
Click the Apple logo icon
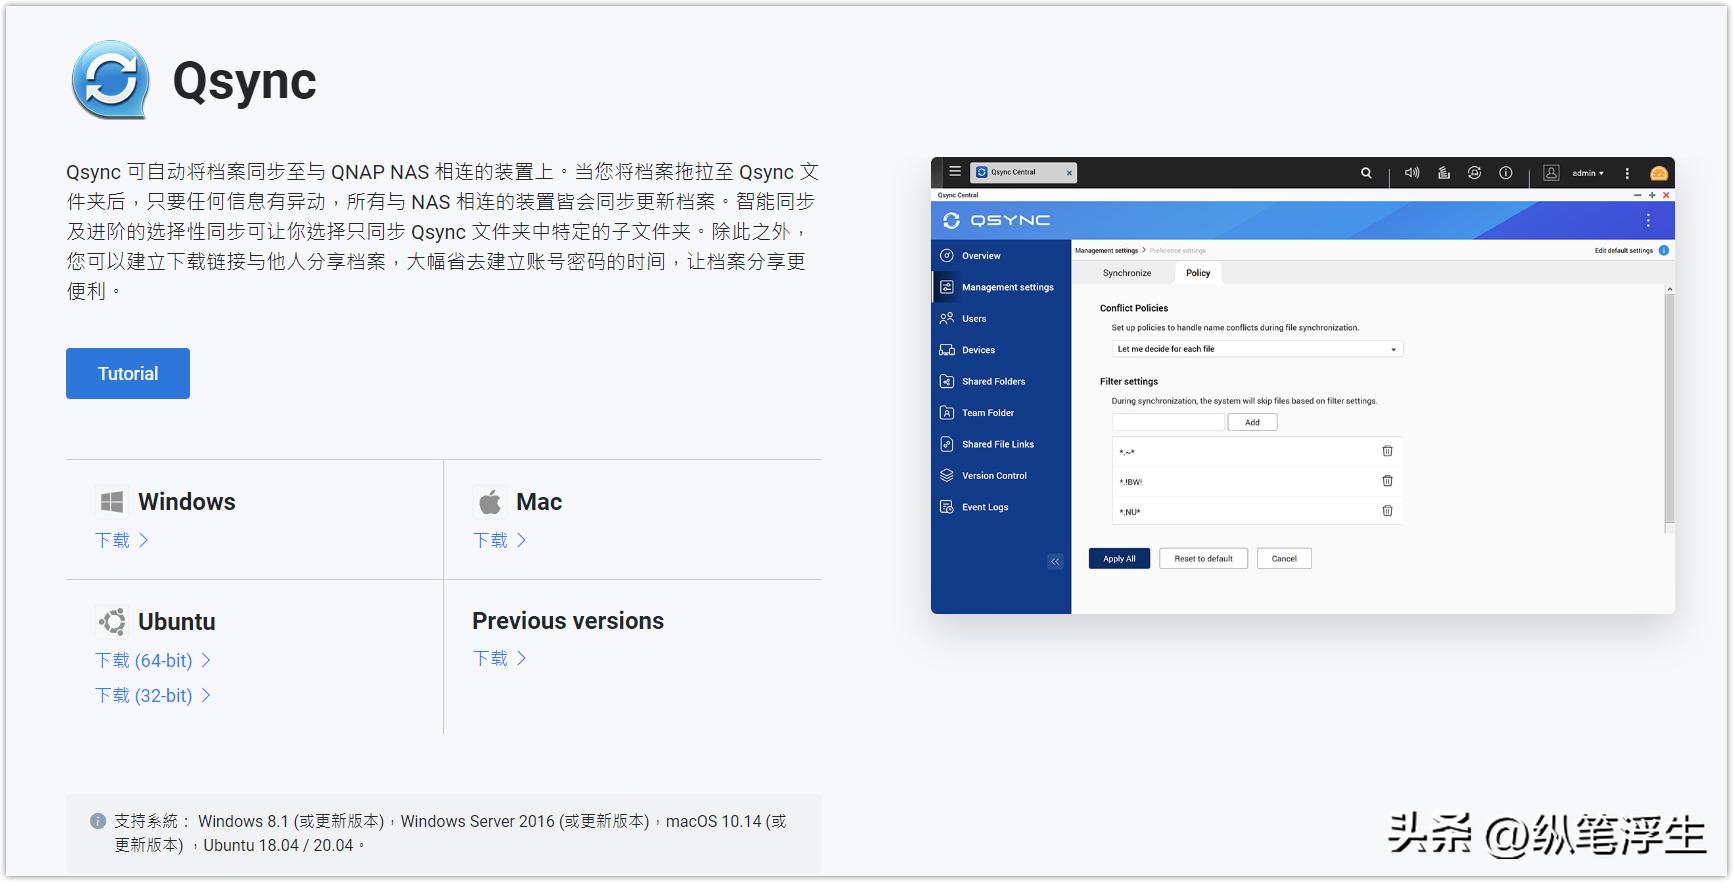(489, 501)
